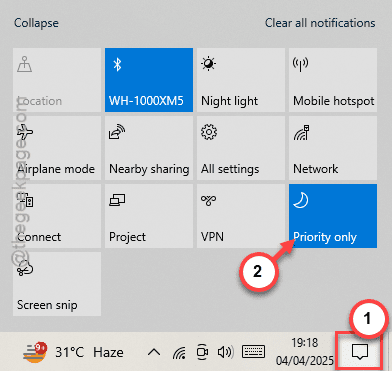
Task: Open the touch keyboard tray icon
Action: coord(253,352)
